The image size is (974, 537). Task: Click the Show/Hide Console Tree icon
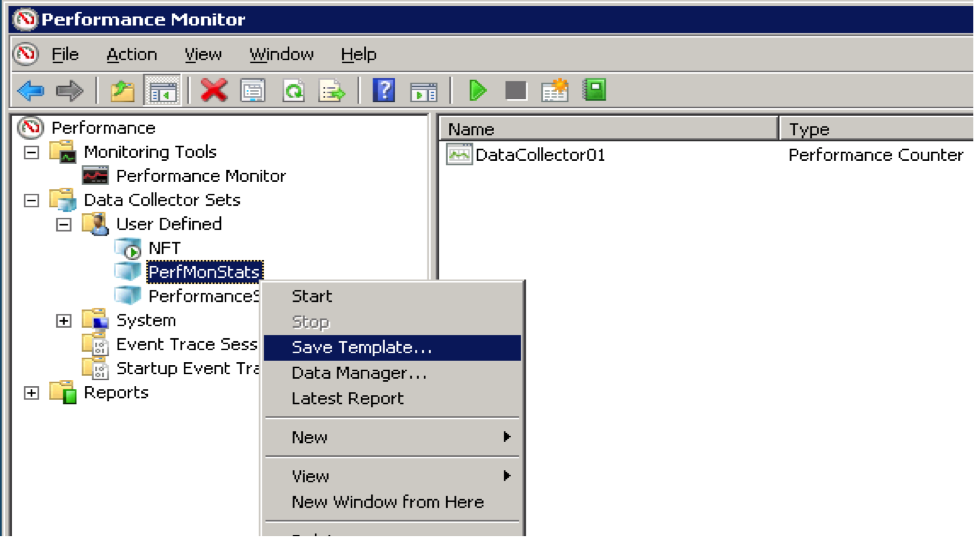point(161,91)
